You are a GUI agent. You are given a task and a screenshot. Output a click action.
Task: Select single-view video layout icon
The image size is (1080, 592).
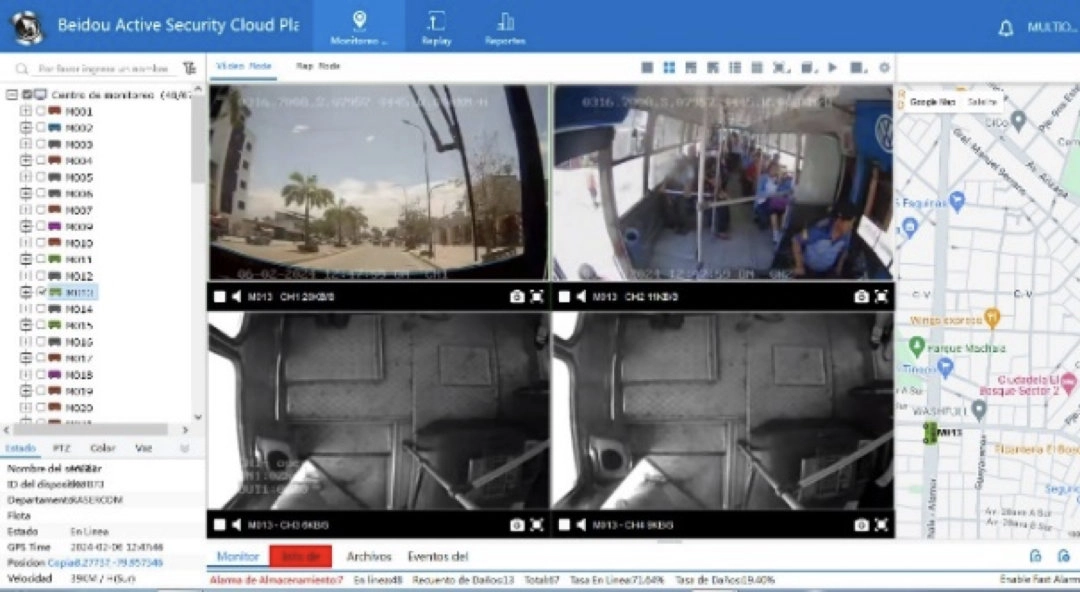(x=647, y=68)
